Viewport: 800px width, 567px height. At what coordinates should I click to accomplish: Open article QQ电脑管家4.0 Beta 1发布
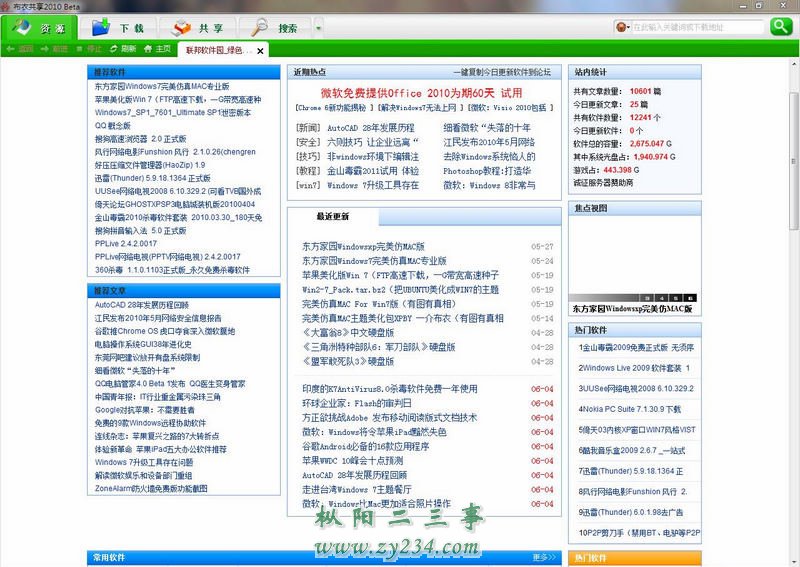tap(170, 383)
